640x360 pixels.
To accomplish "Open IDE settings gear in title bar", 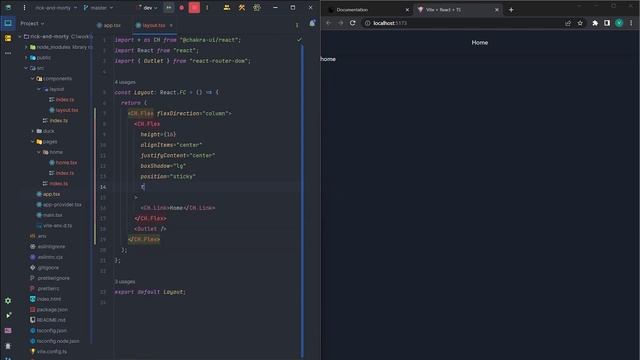I will coord(257,7).
